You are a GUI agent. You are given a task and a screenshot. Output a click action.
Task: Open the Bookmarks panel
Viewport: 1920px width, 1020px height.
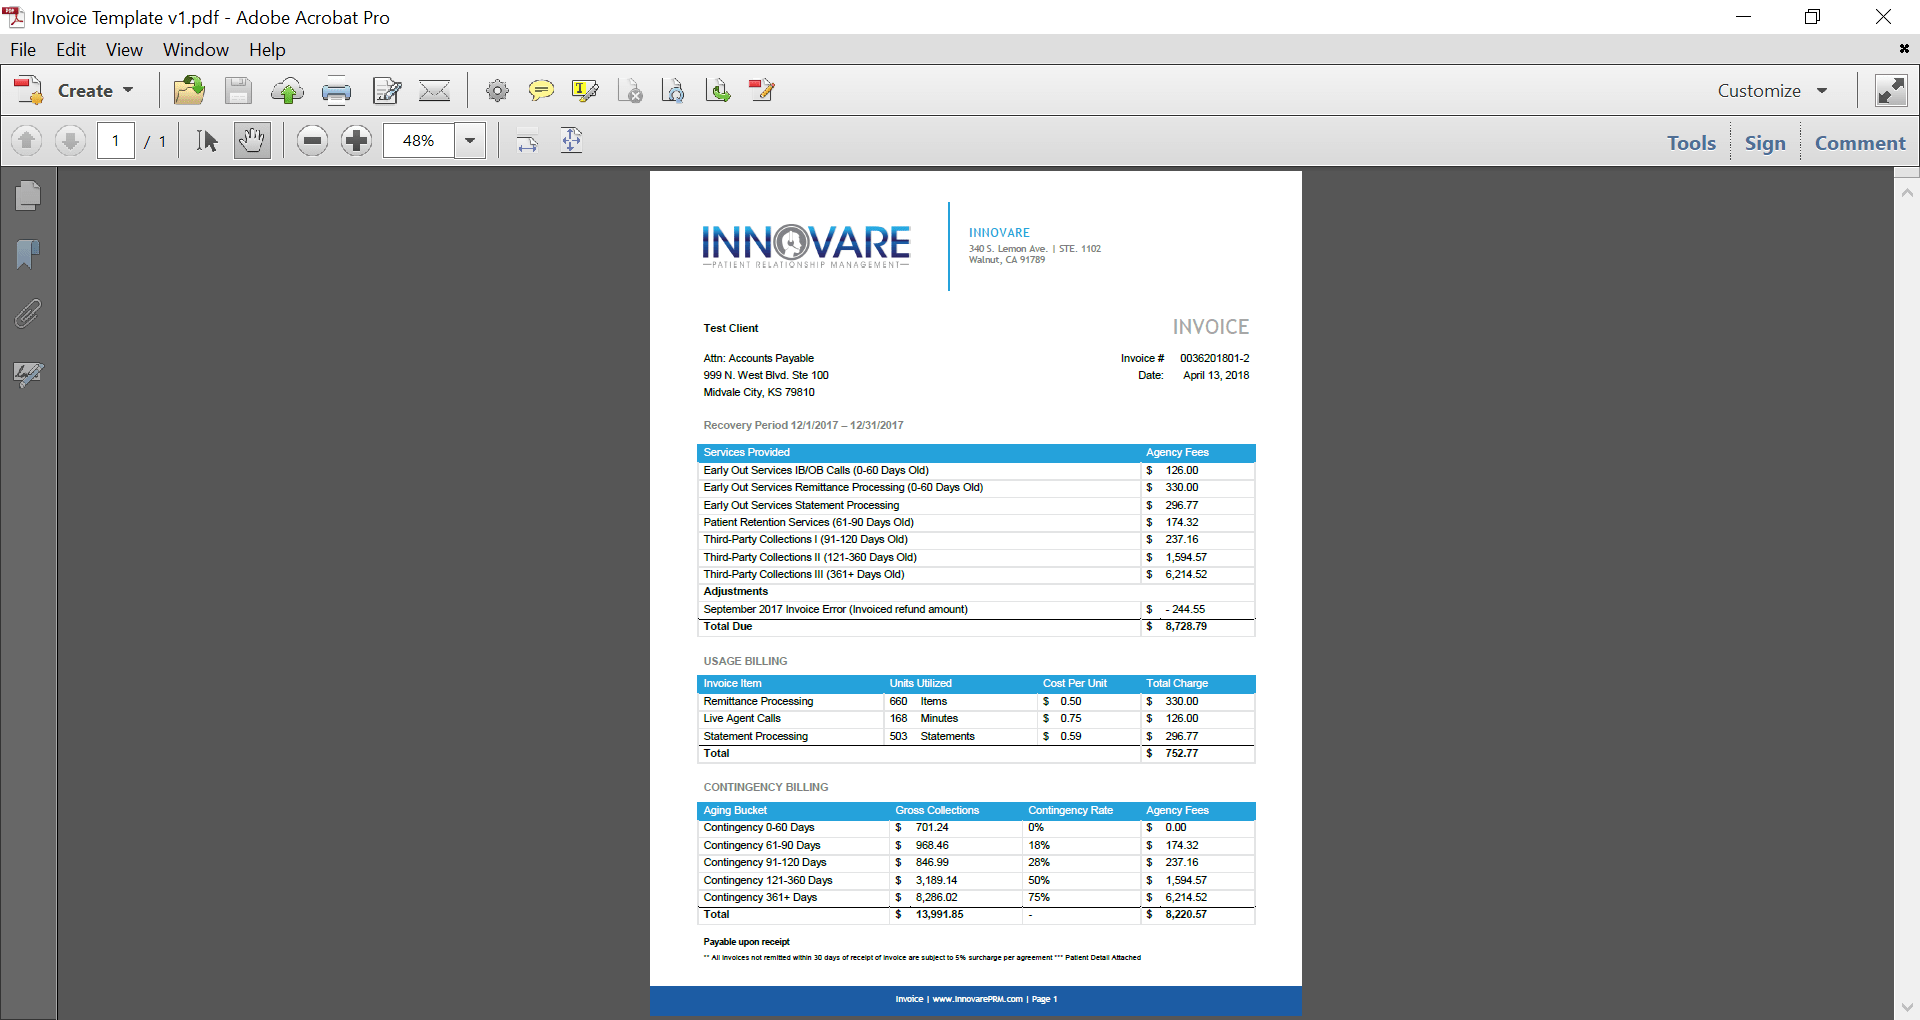pyautogui.click(x=27, y=255)
